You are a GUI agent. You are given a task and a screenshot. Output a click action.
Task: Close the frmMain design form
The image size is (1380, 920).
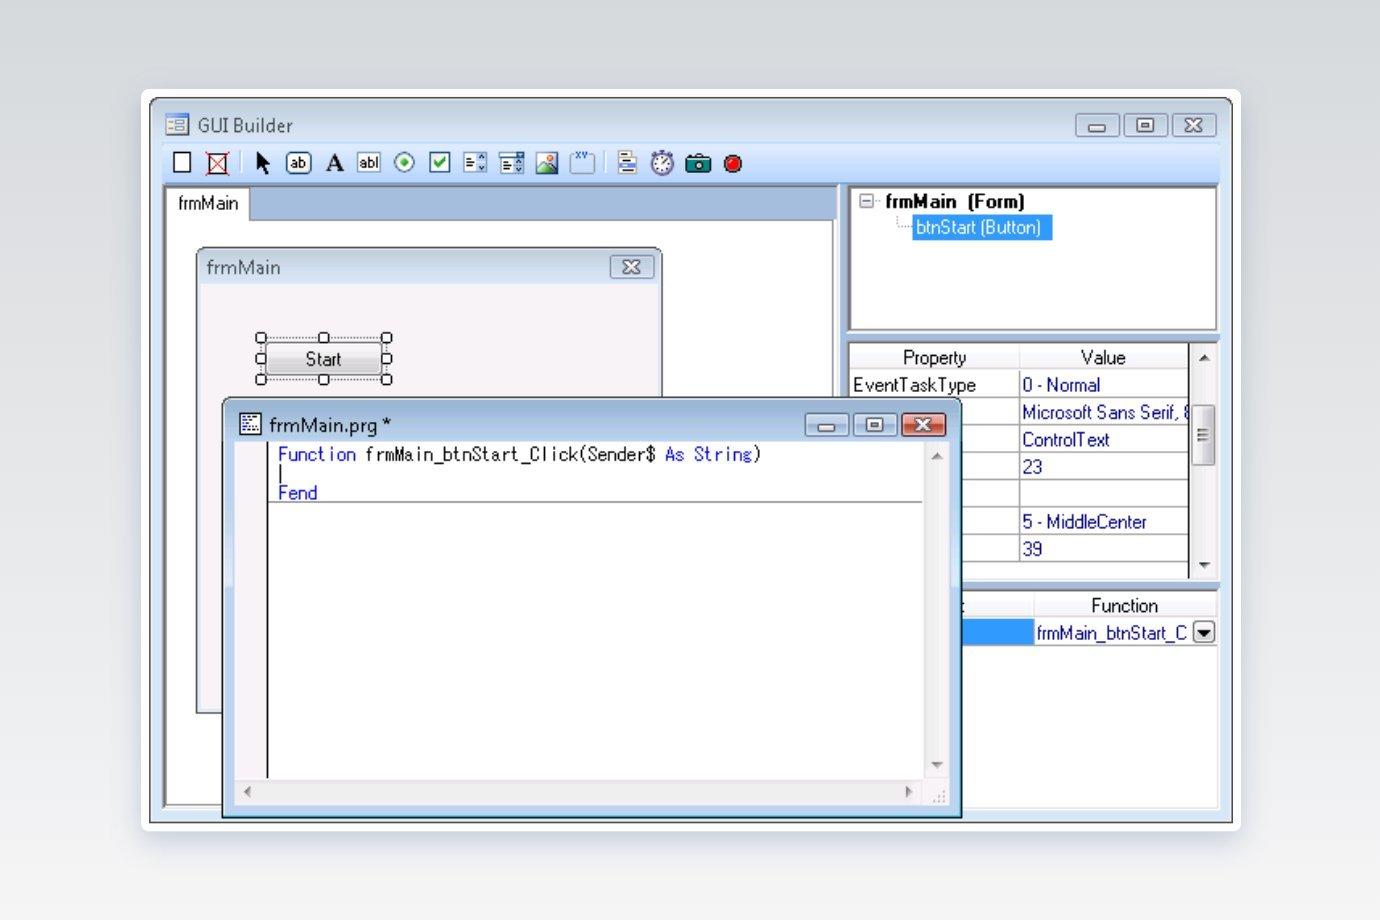coord(631,267)
